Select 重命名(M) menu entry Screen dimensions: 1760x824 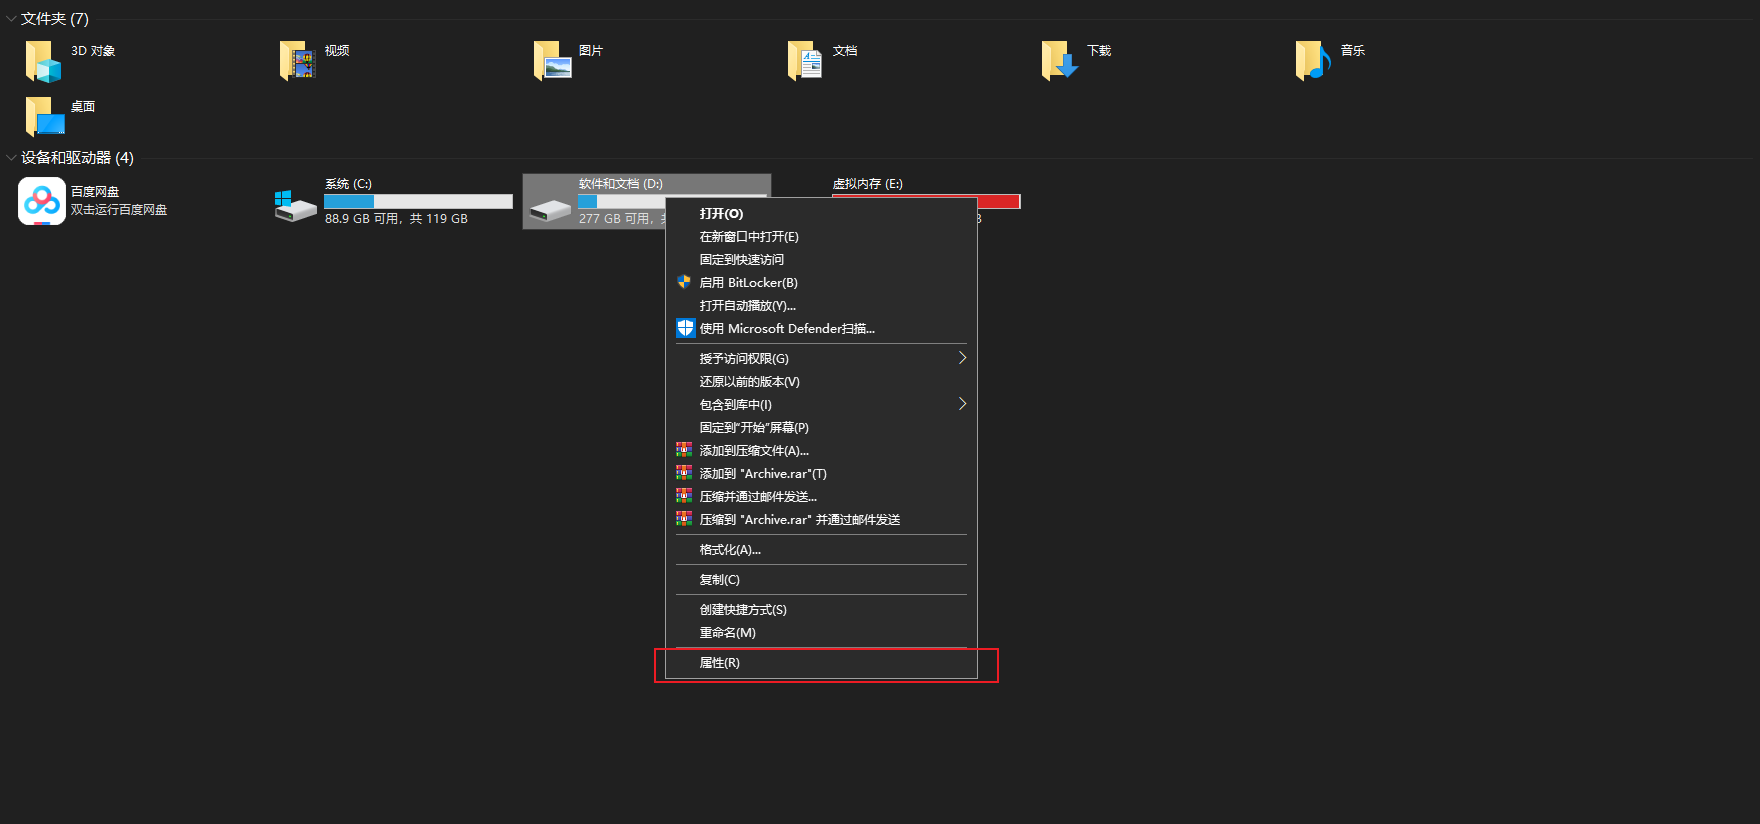pos(821,633)
